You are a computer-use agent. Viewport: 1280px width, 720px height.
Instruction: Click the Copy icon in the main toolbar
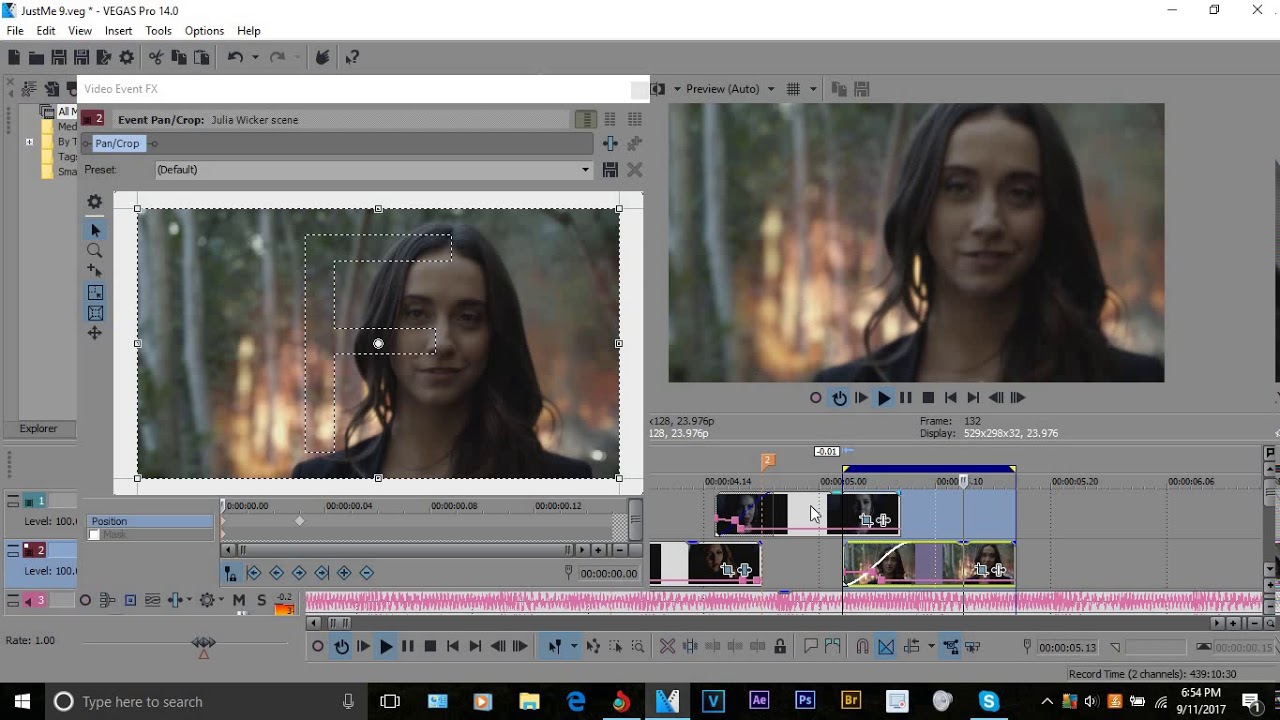click(x=179, y=58)
